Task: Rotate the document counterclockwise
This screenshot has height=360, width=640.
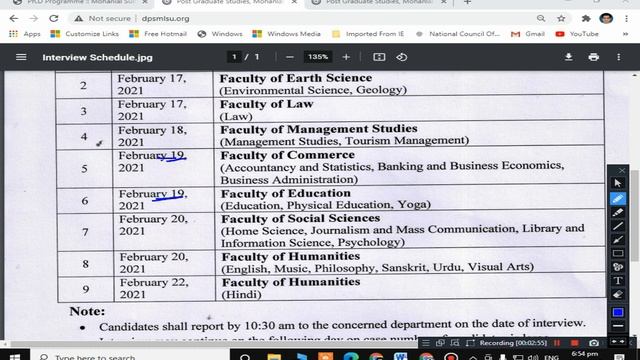Action: [x=402, y=57]
